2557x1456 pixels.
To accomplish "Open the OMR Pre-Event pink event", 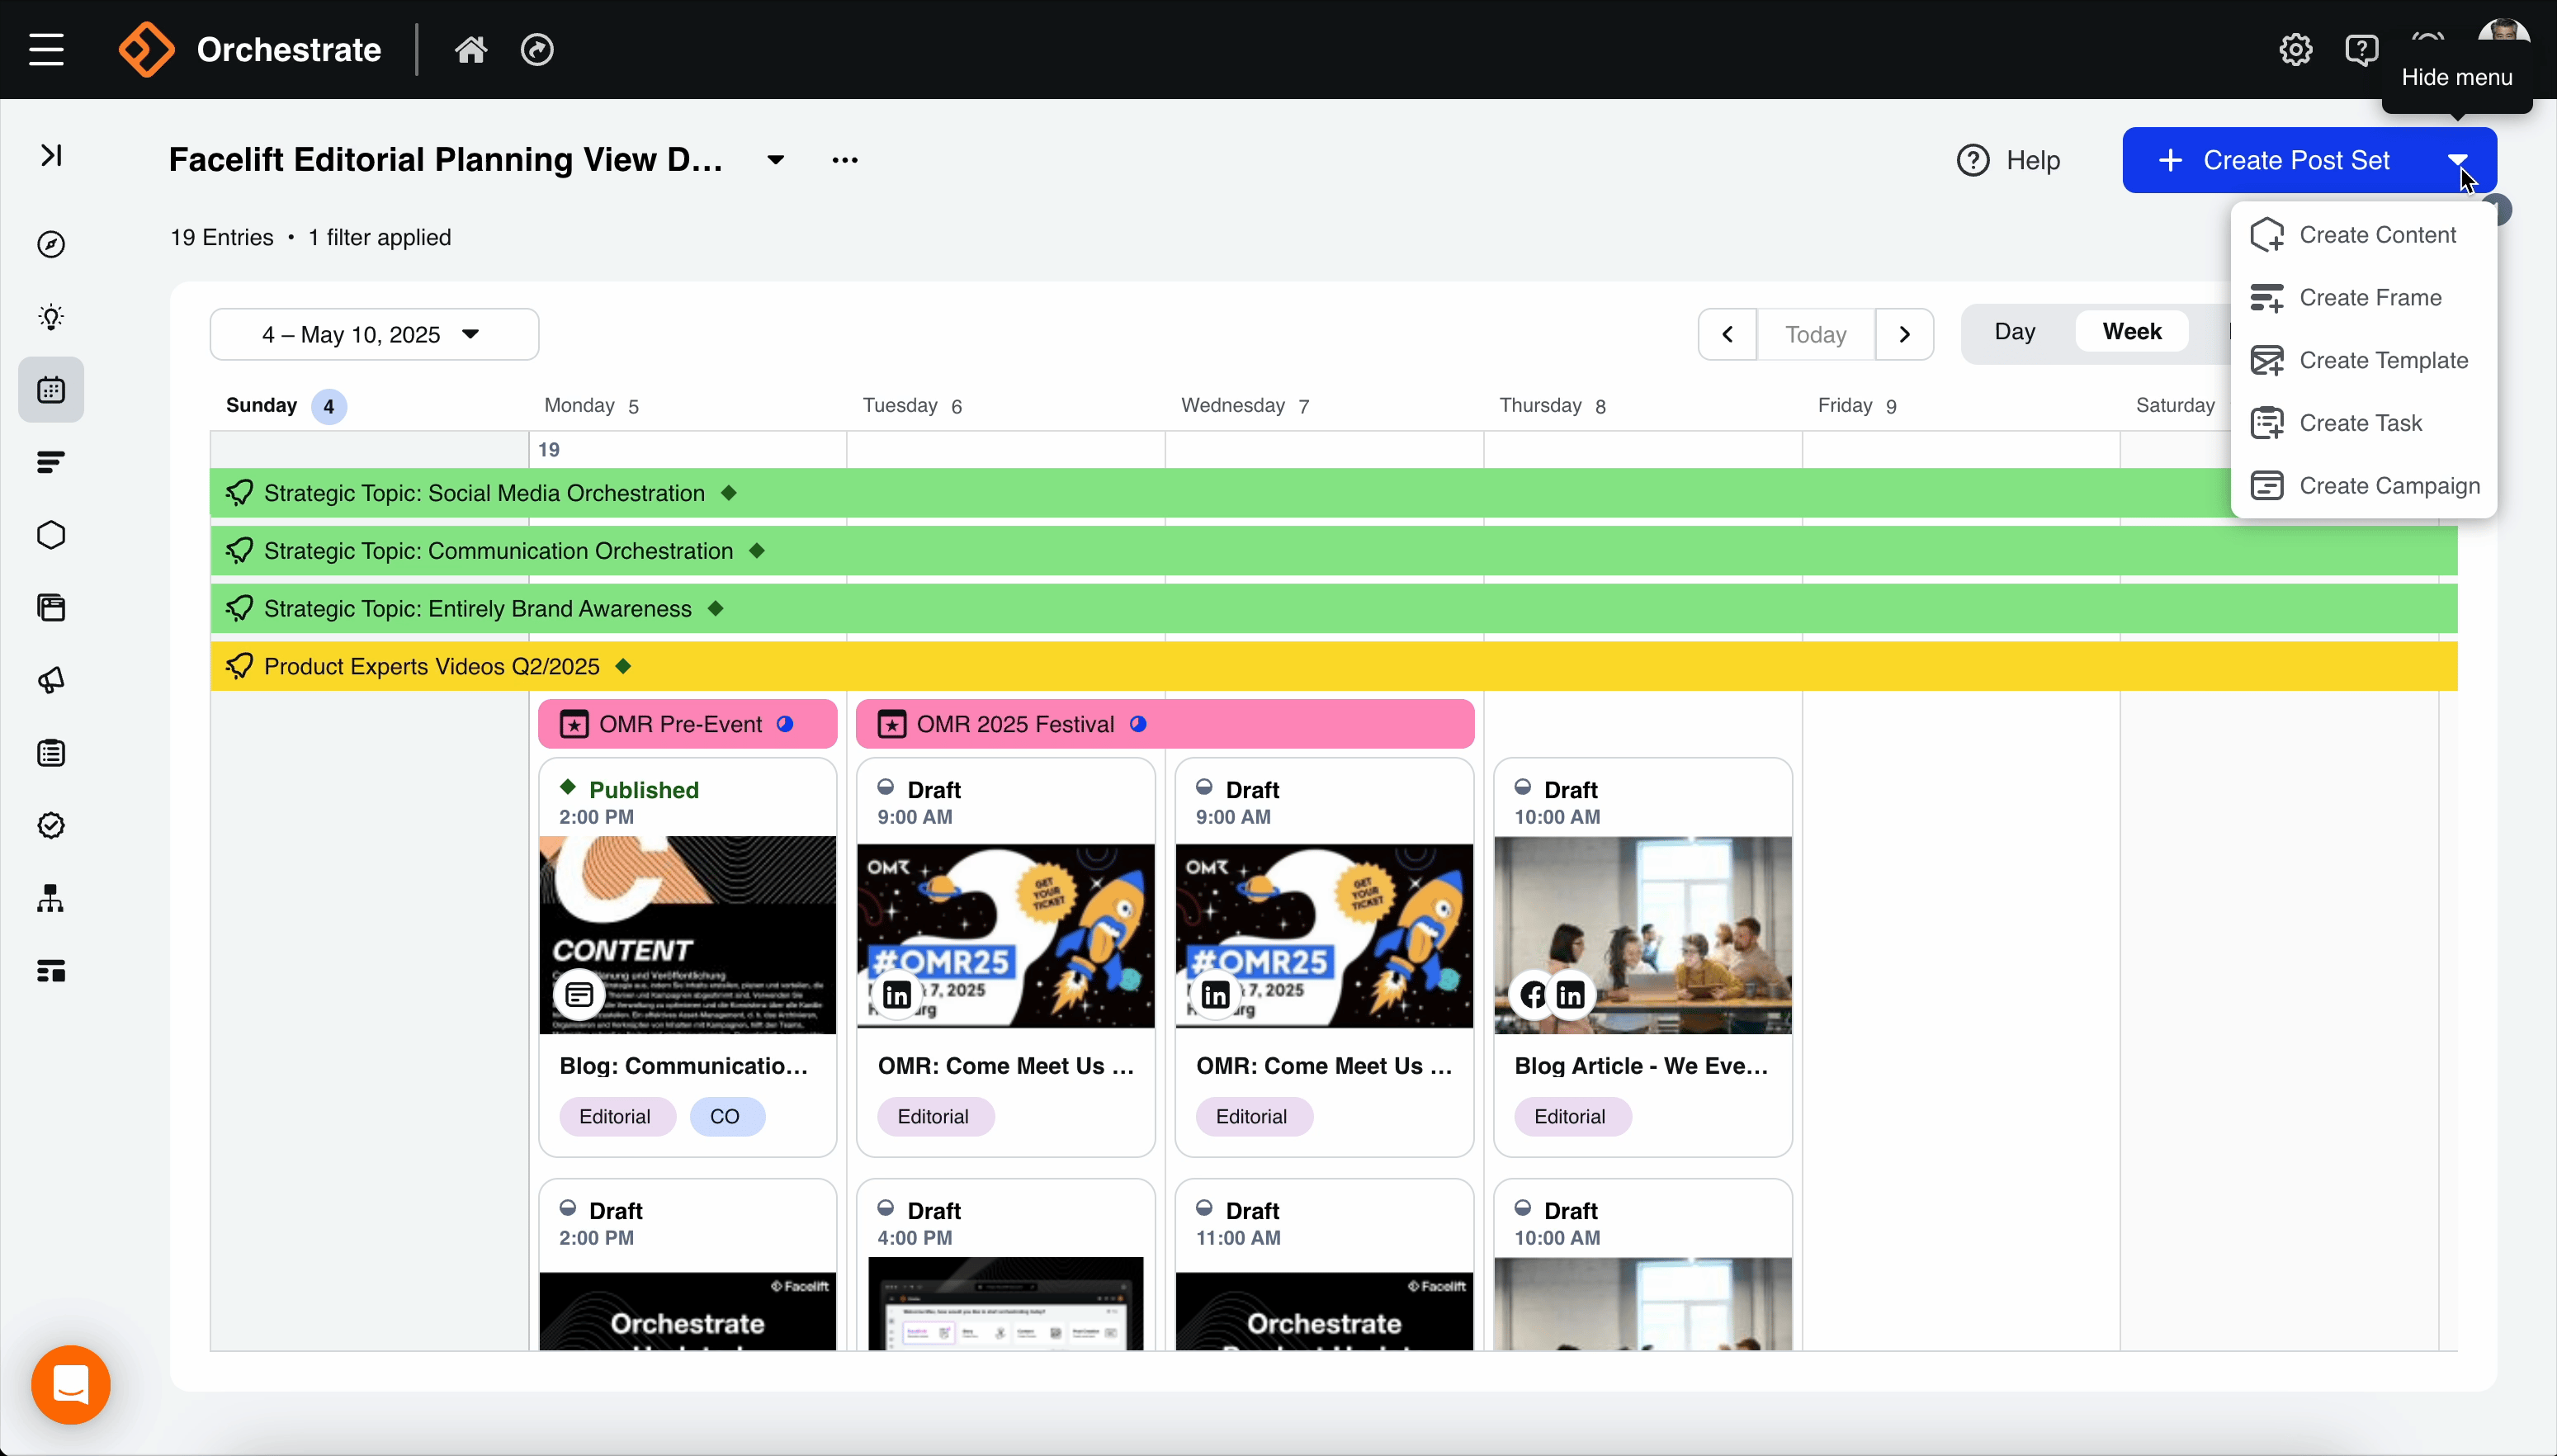I will pos(688,724).
